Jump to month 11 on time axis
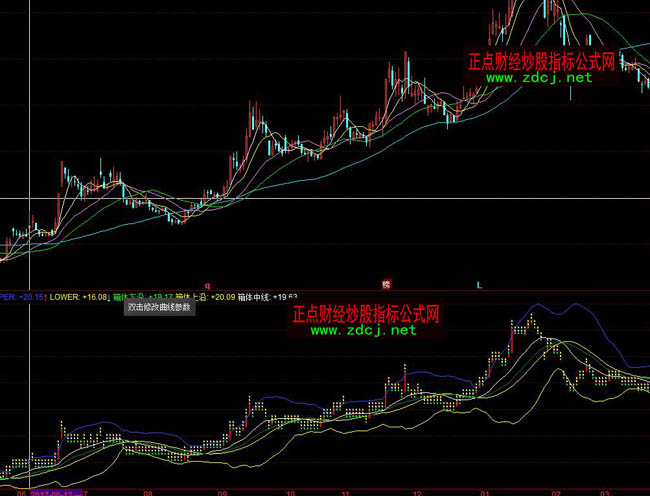This screenshot has height=496, width=650. coord(345,492)
